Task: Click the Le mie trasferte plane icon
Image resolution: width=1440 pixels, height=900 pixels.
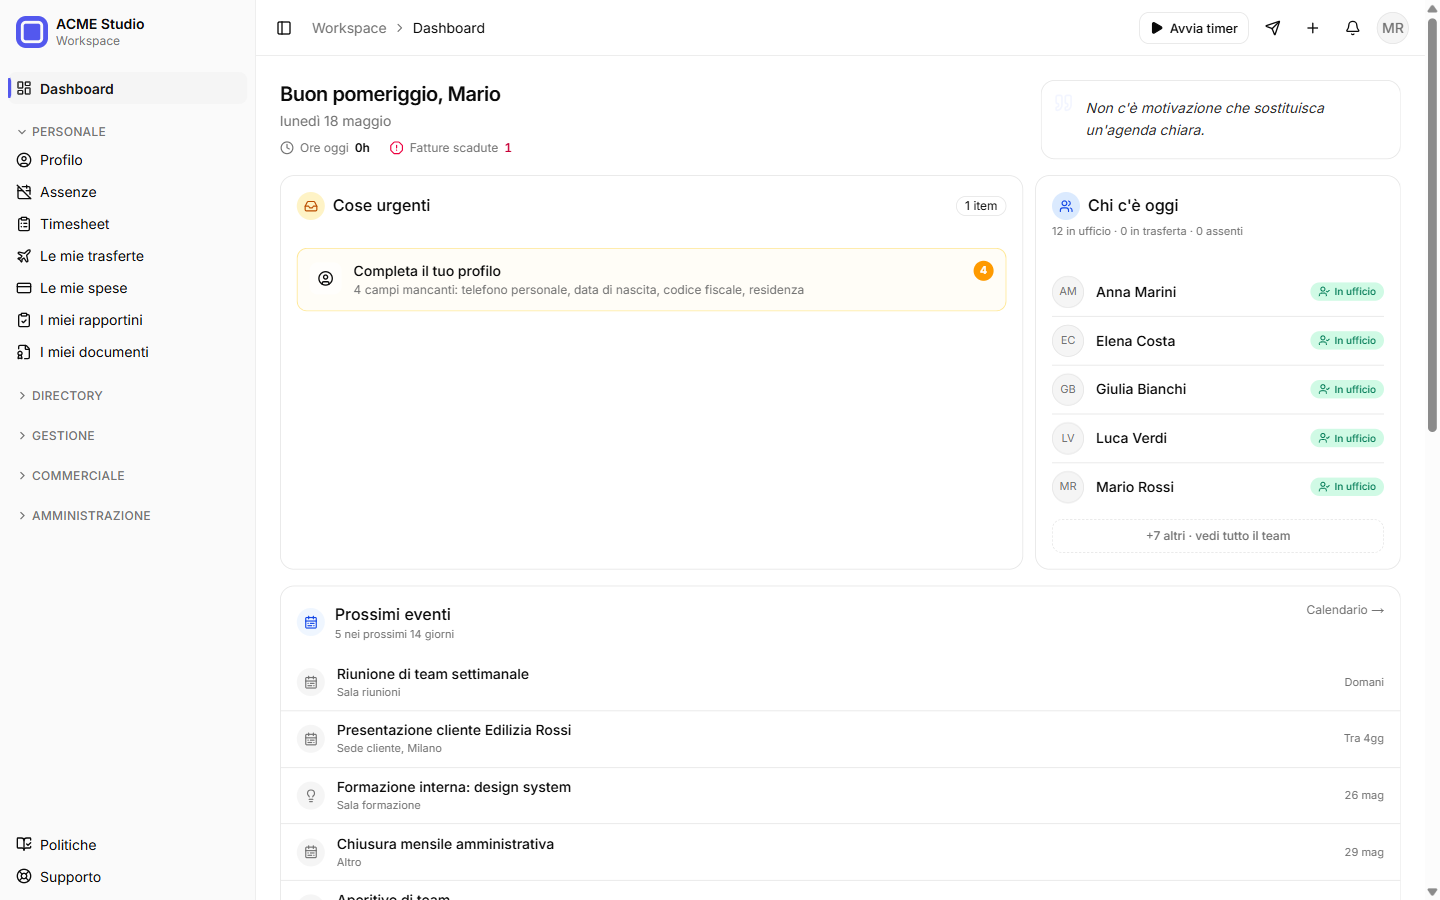Action: 24,256
